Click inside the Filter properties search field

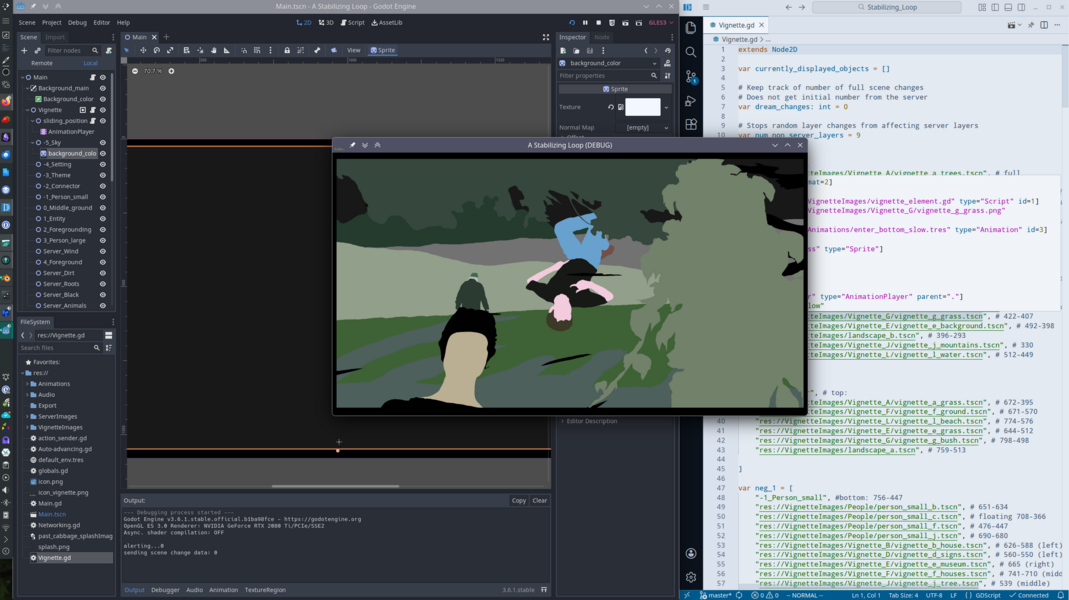[600, 75]
